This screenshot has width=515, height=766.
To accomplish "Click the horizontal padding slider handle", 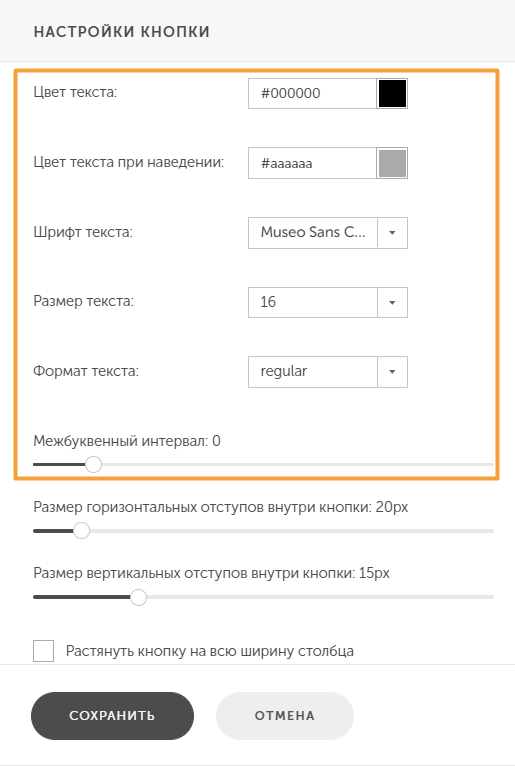I will click(x=82, y=531).
